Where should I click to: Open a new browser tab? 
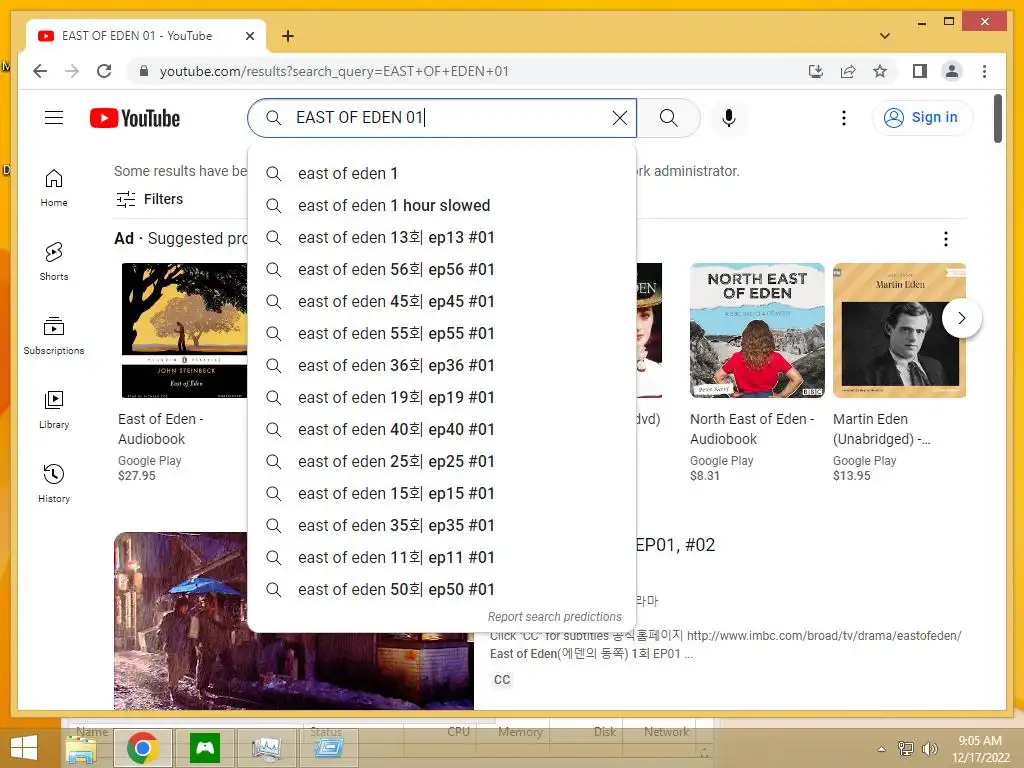288,36
